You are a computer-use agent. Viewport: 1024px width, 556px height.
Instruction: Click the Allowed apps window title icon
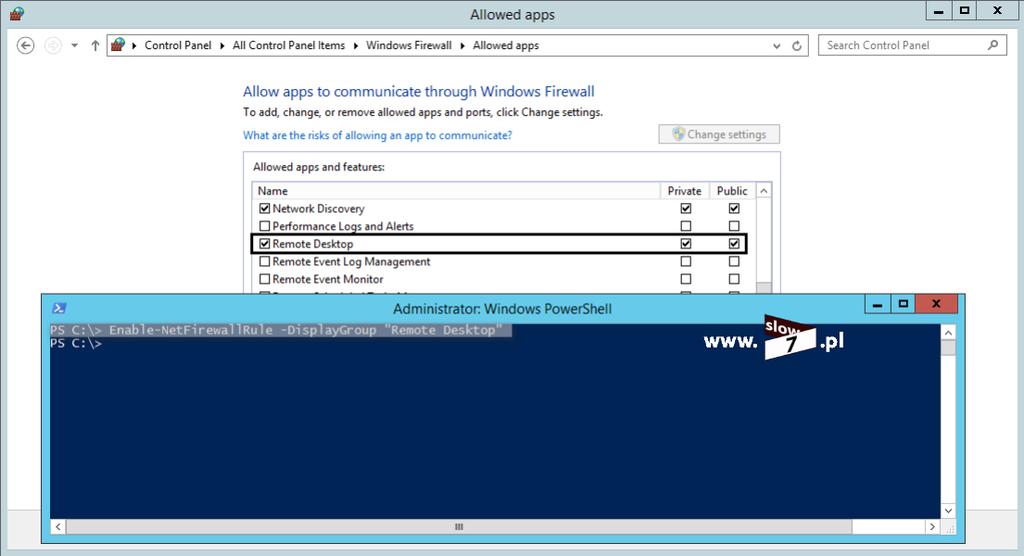click(17, 13)
